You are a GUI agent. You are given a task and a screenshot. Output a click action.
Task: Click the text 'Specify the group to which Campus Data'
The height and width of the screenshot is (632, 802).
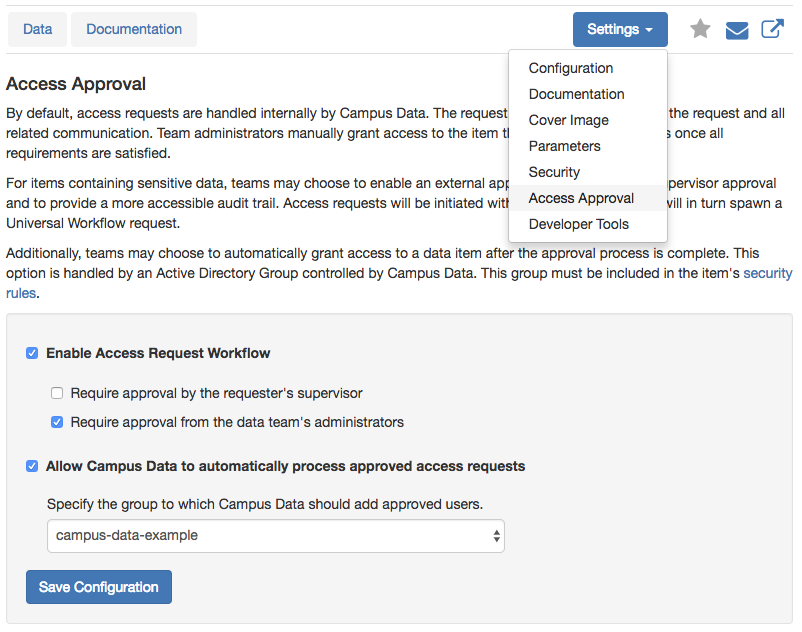[x=176, y=504]
